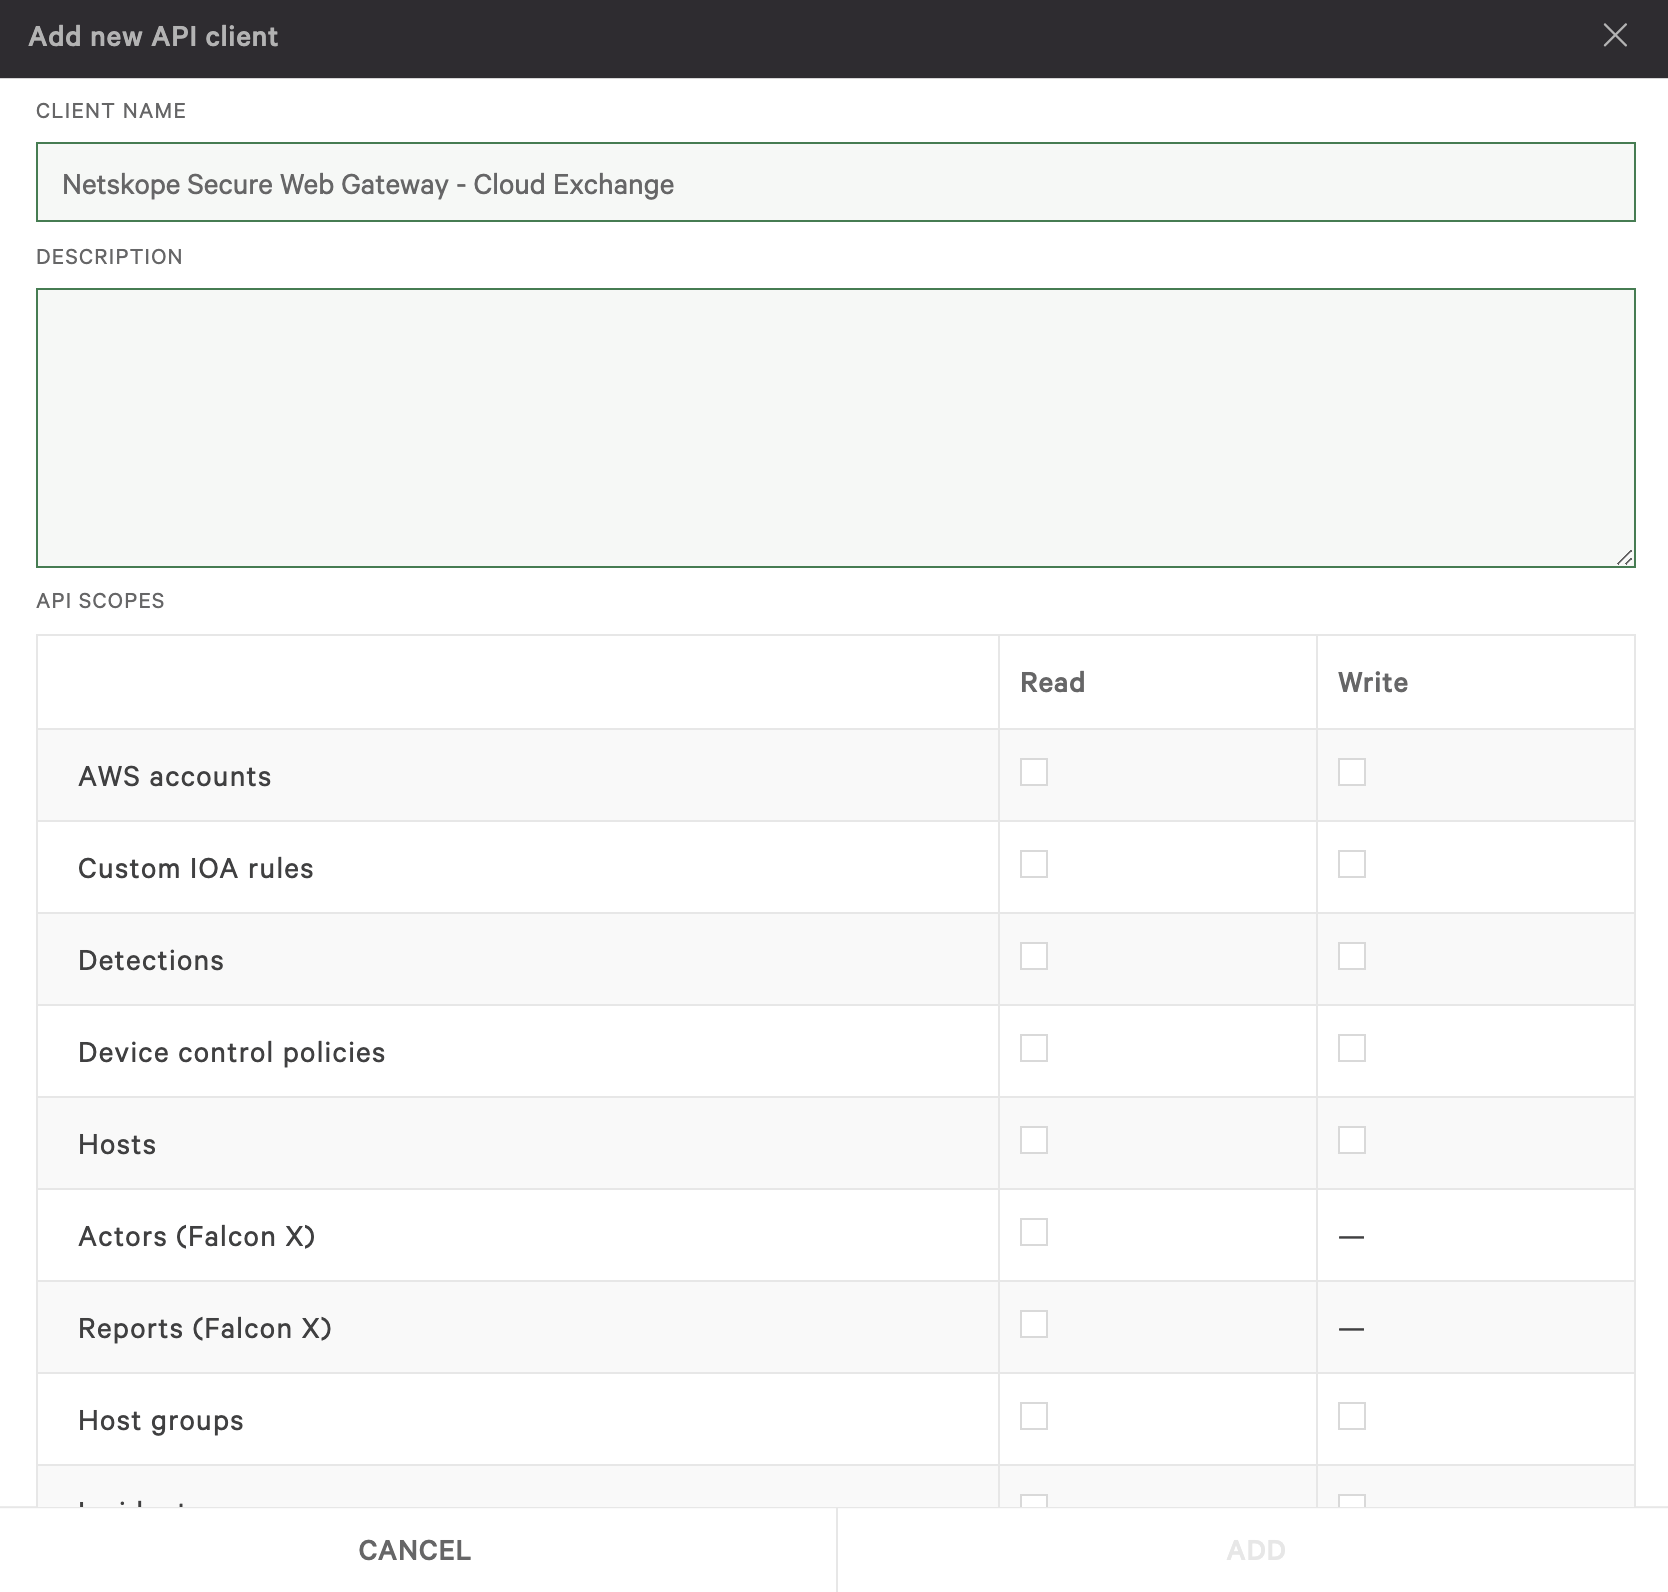Click the Write column header
Image resolution: width=1668 pixels, height=1592 pixels.
click(x=1373, y=683)
